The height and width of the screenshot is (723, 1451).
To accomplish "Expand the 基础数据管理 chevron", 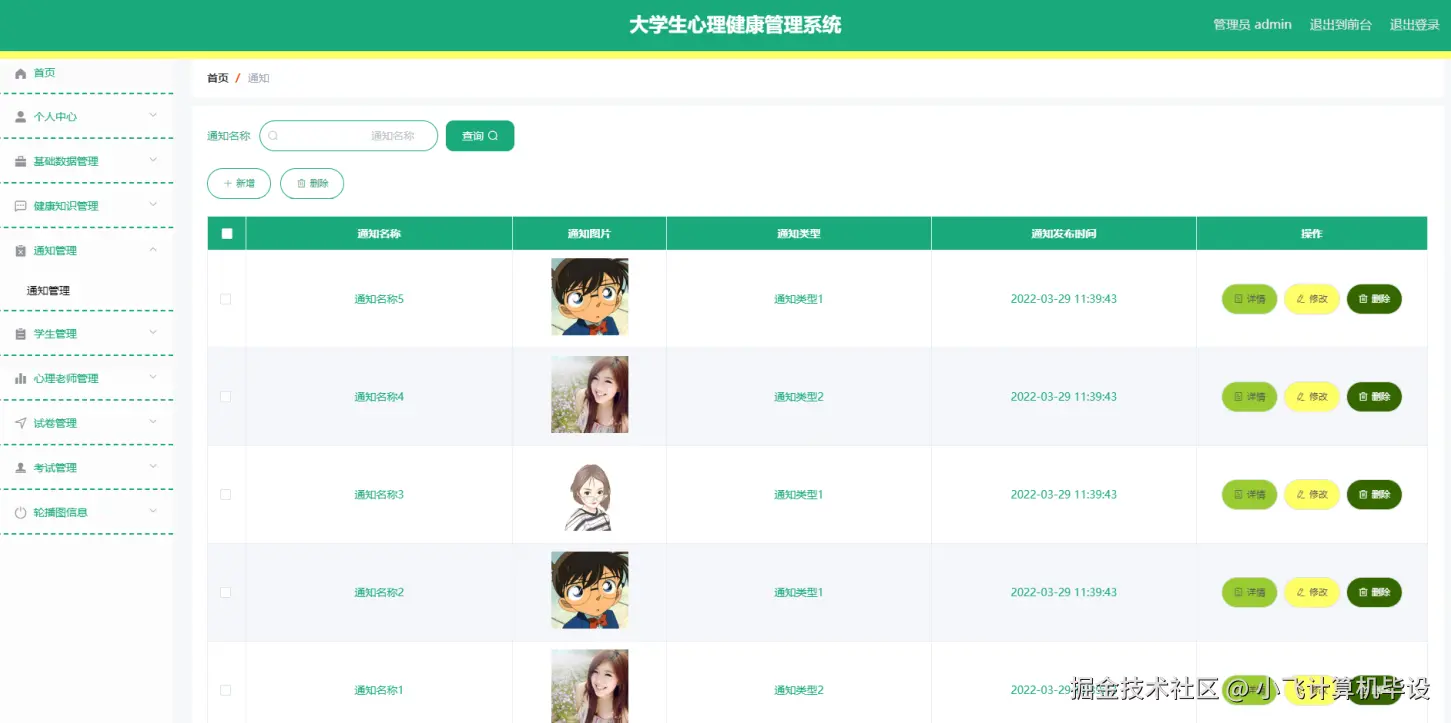I will point(153,160).
